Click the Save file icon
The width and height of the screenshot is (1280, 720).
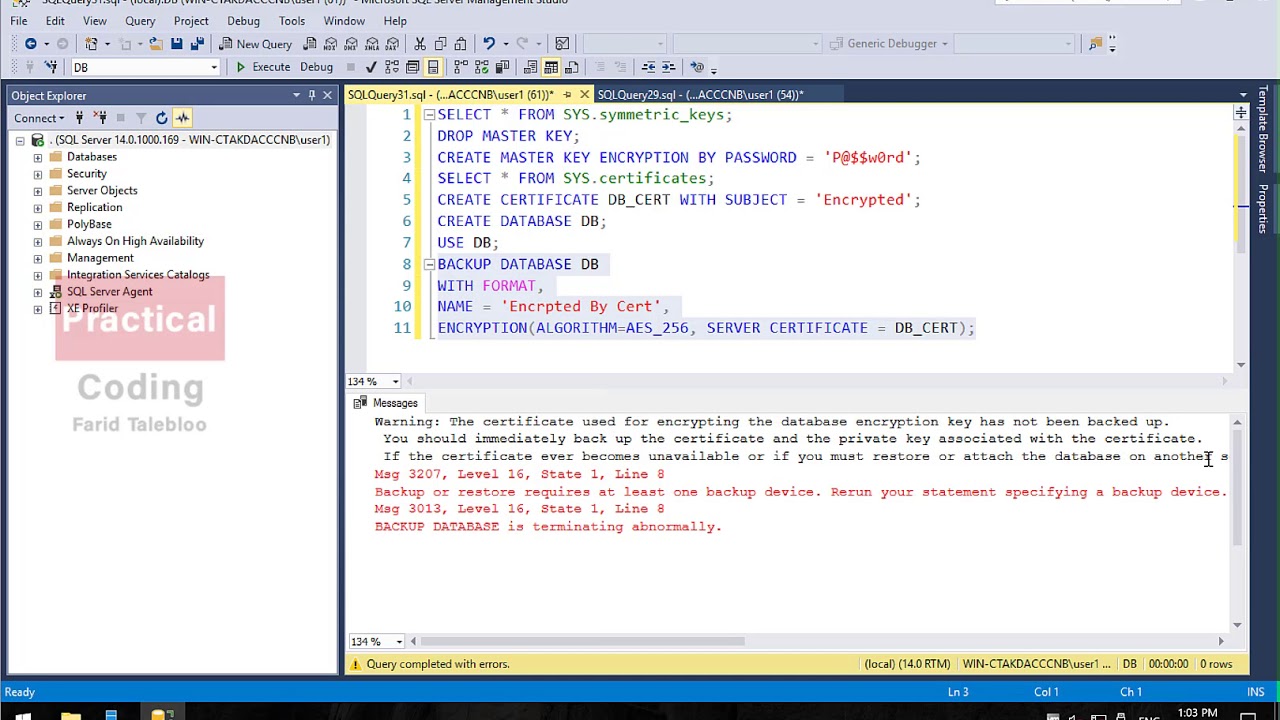point(176,43)
